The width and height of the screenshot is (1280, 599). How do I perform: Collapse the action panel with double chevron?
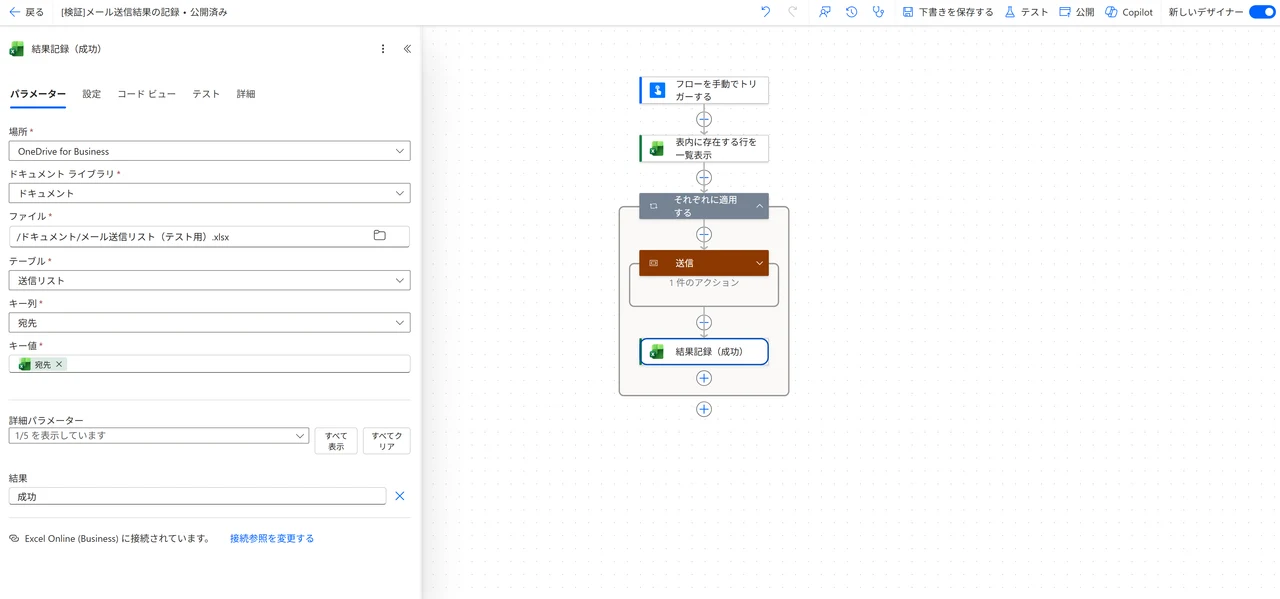[407, 48]
